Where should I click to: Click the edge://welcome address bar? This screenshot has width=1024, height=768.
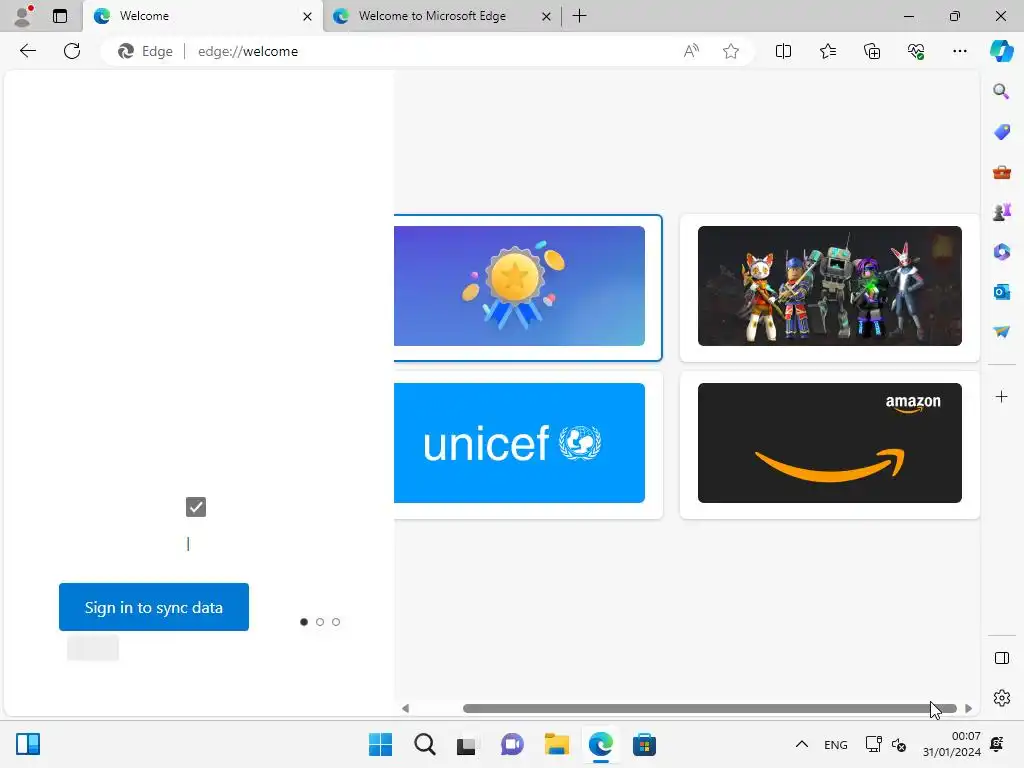[x=428, y=51]
